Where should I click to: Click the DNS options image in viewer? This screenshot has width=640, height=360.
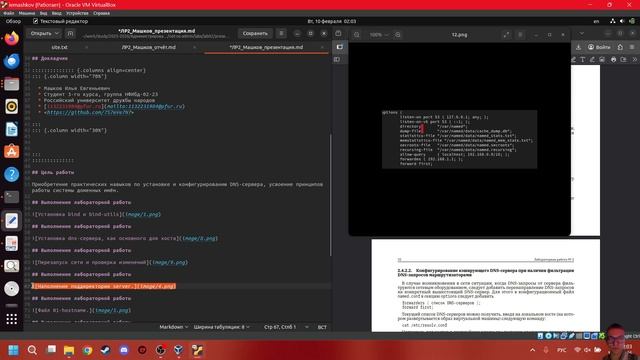coord(459,139)
